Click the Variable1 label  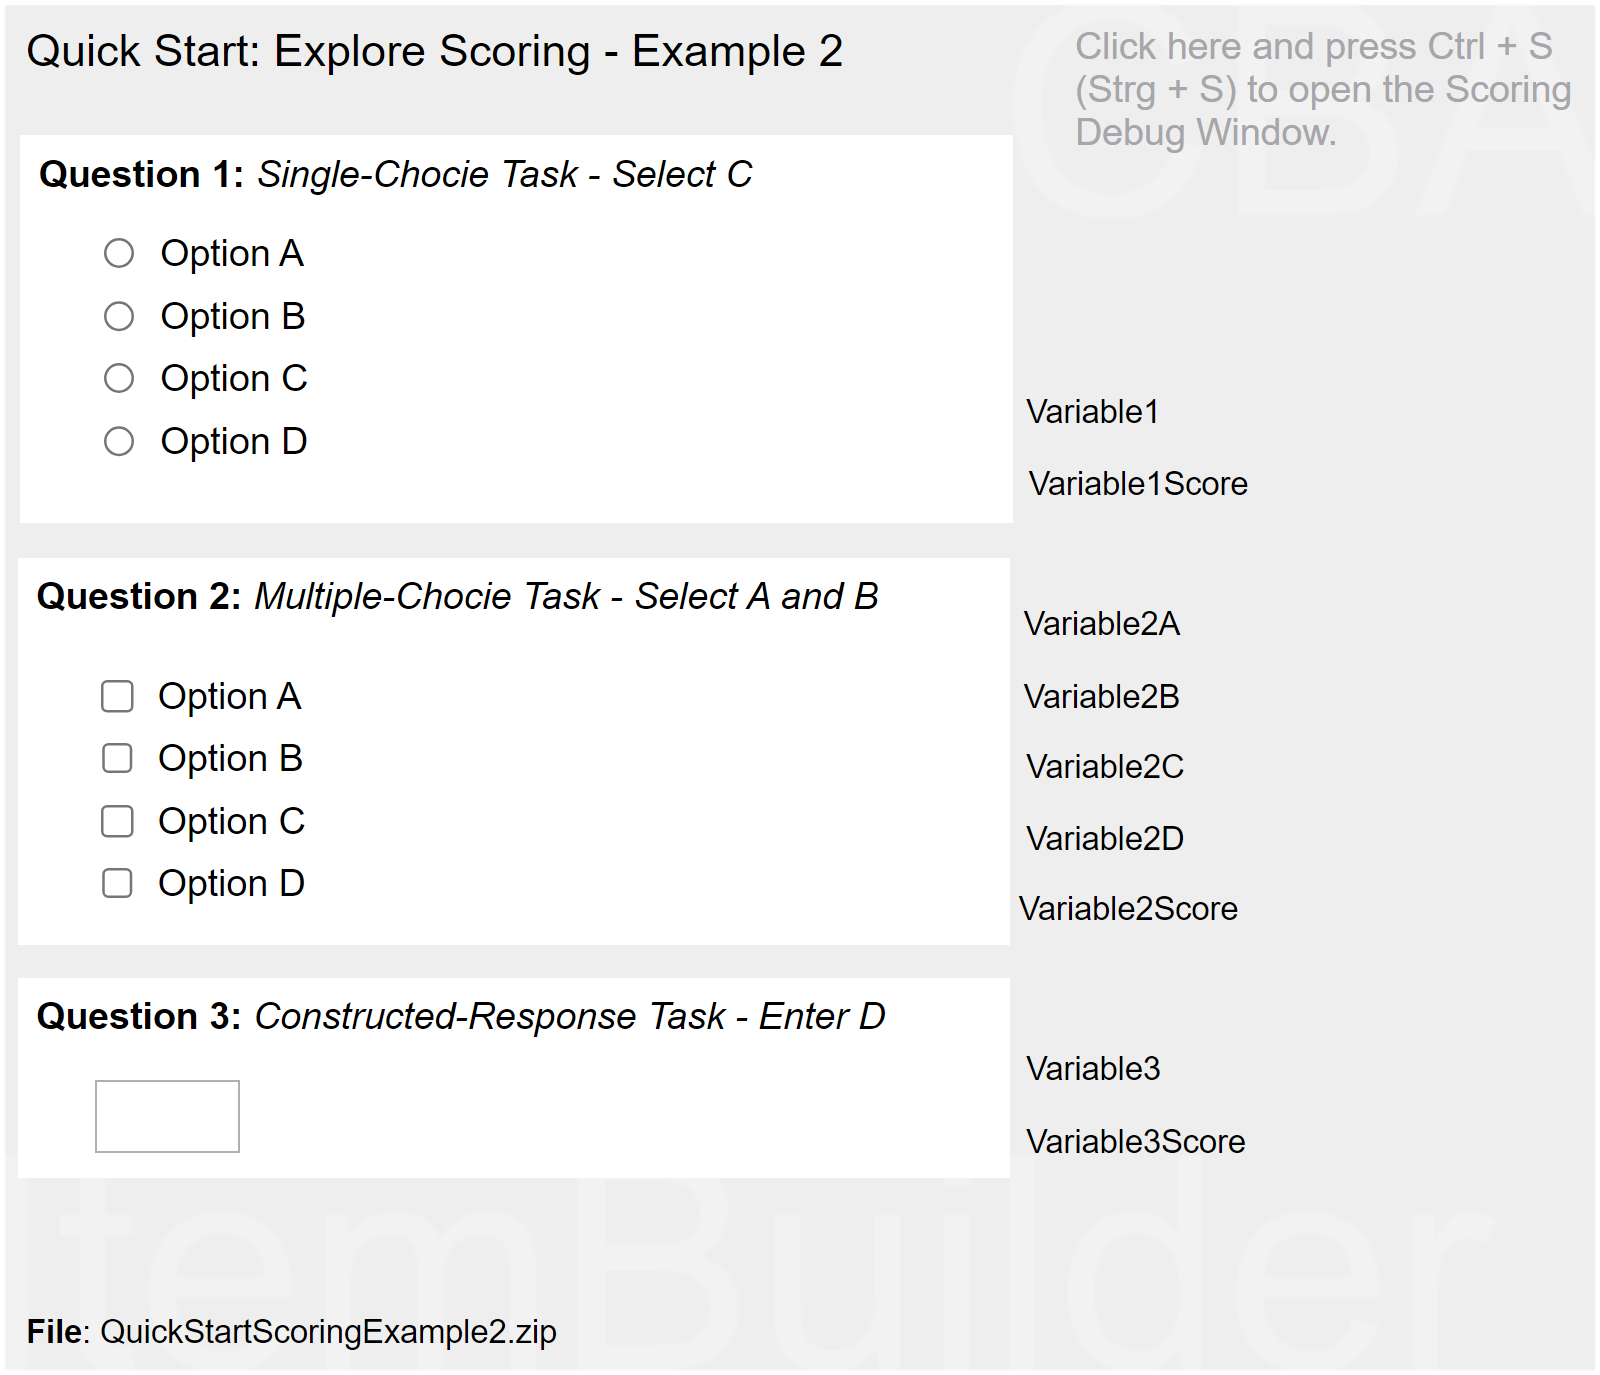(x=1092, y=412)
